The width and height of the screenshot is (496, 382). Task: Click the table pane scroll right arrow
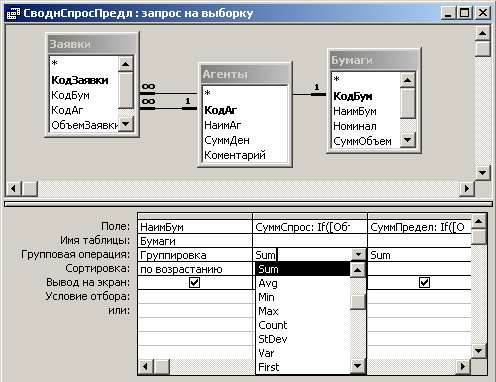[467, 189]
